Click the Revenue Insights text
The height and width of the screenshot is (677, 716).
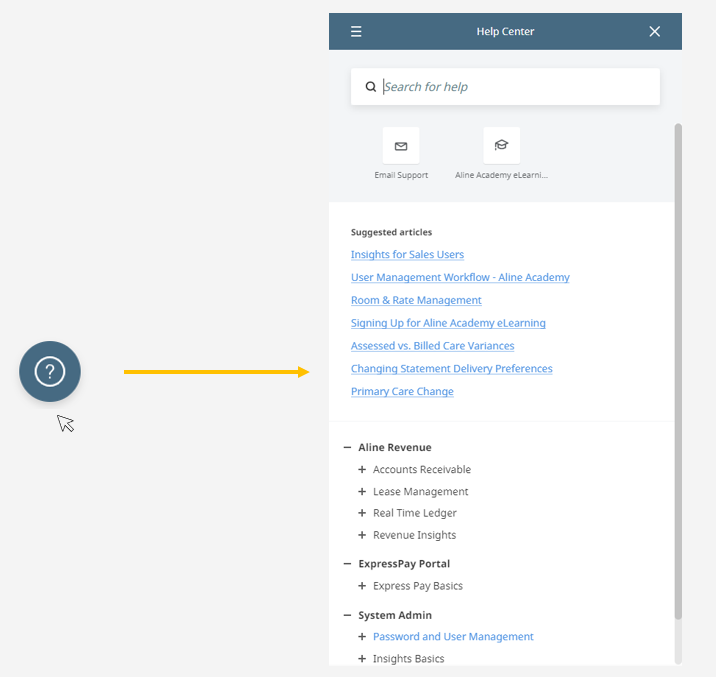click(414, 535)
